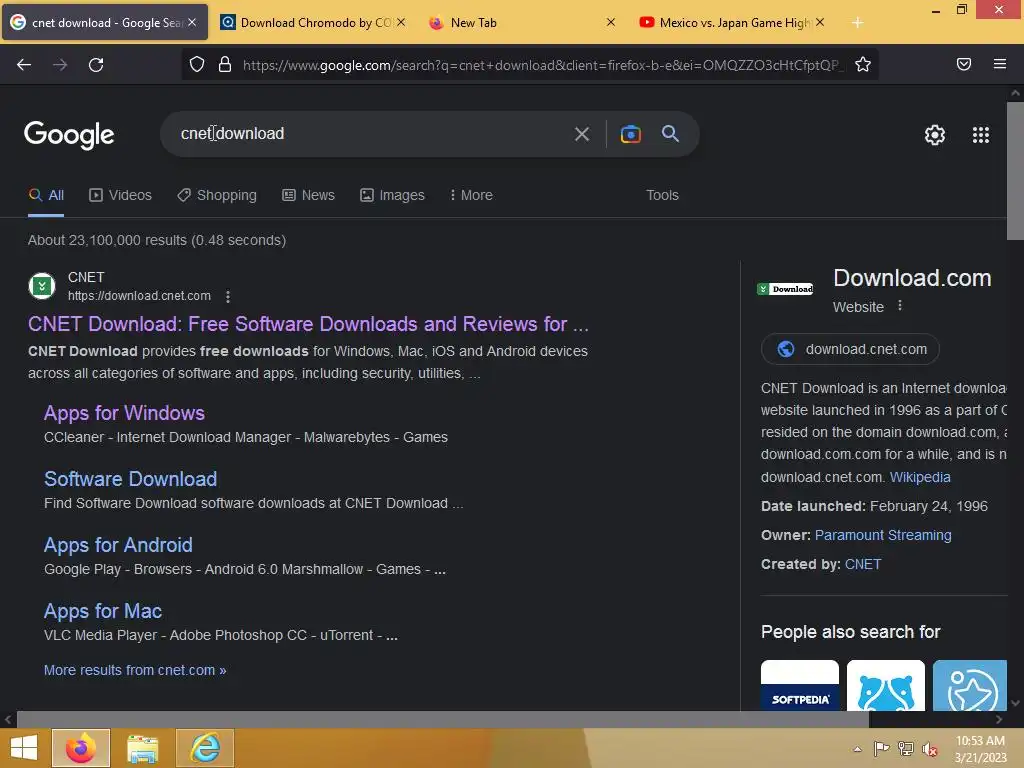1024x768 pixels.
Task: Open a new browser tab
Action: coord(857,23)
